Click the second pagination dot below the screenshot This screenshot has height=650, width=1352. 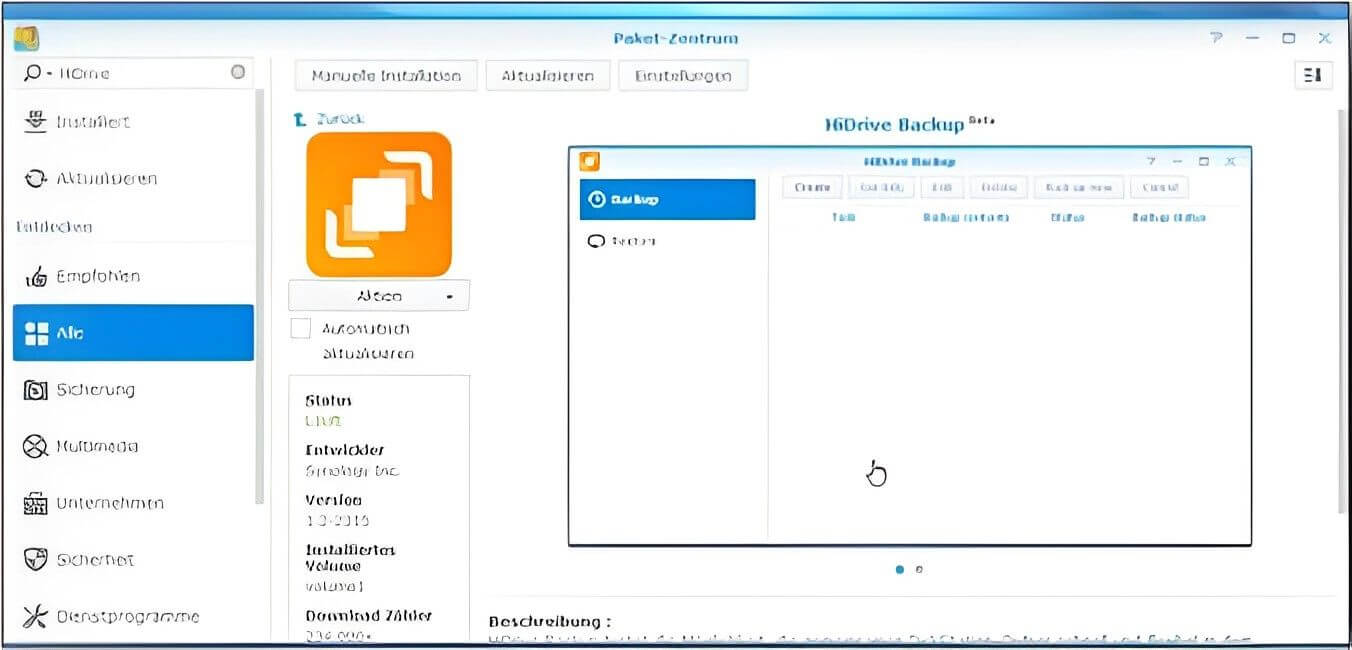(918, 568)
